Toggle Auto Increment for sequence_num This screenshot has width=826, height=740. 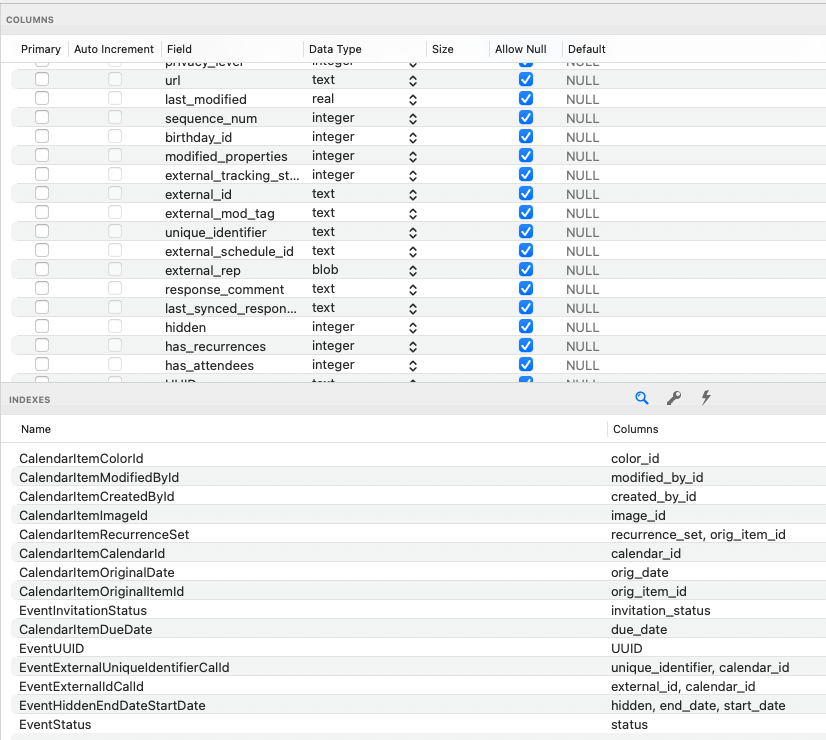[x=113, y=117]
